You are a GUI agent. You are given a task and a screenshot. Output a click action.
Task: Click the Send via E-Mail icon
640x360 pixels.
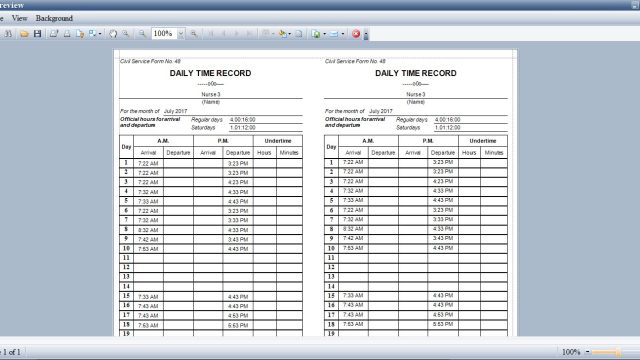(334, 34)
